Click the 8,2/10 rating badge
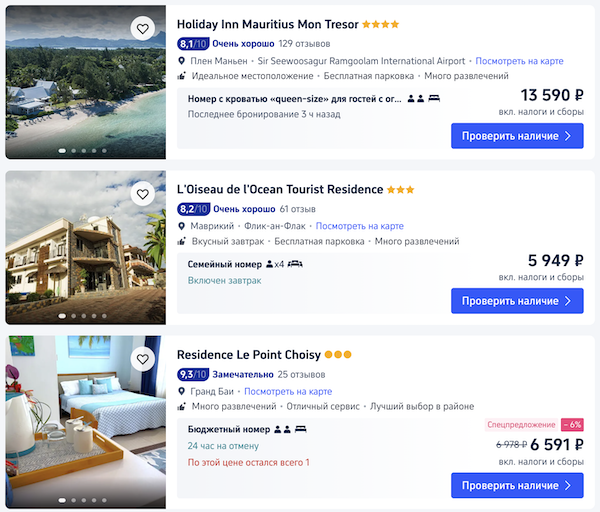 pyautogui.click(x=193, y=209)
